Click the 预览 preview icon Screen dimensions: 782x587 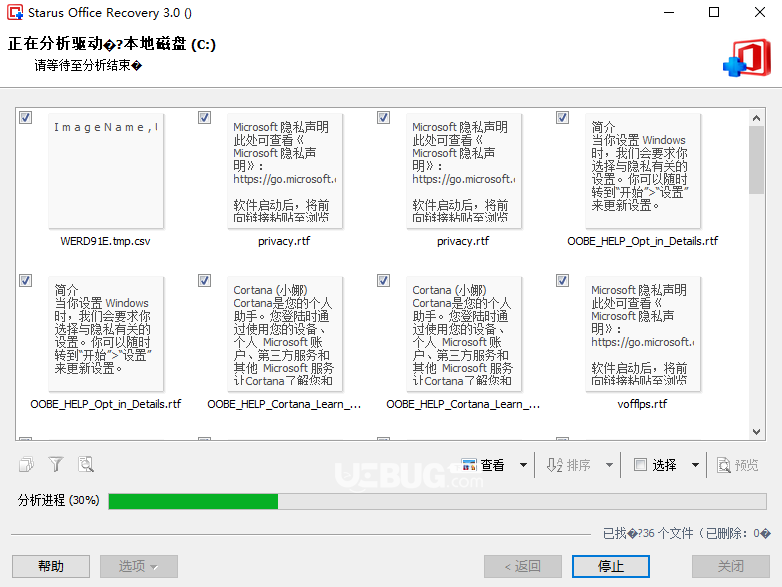(724, 465)
